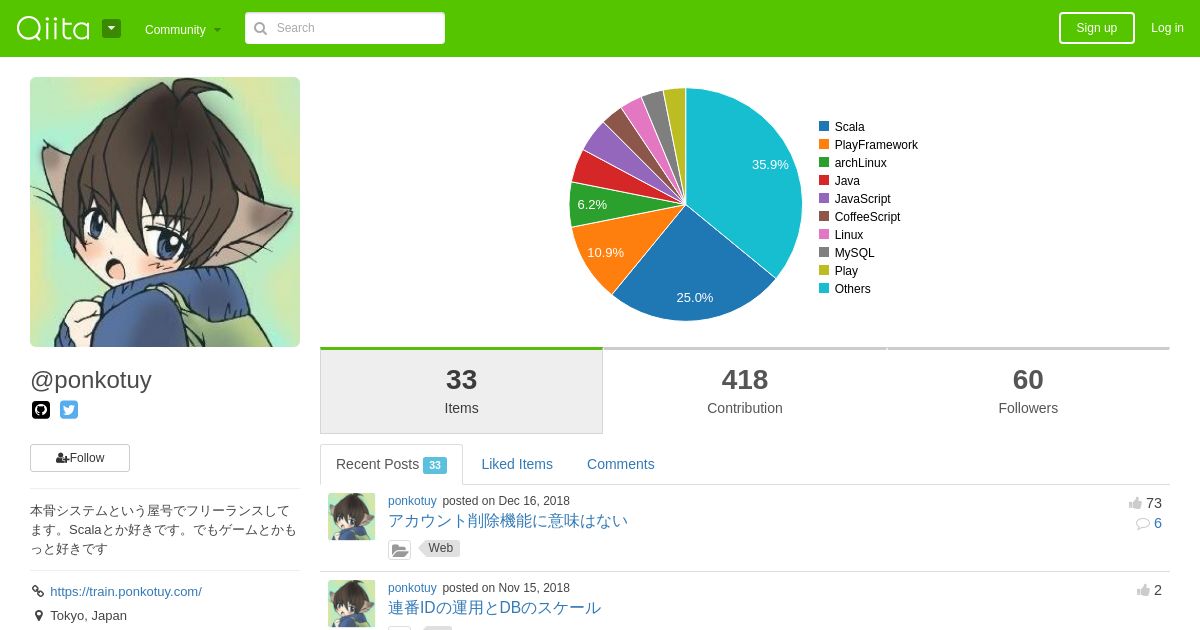Switch to the Recent Posts tab

(391, 464)
